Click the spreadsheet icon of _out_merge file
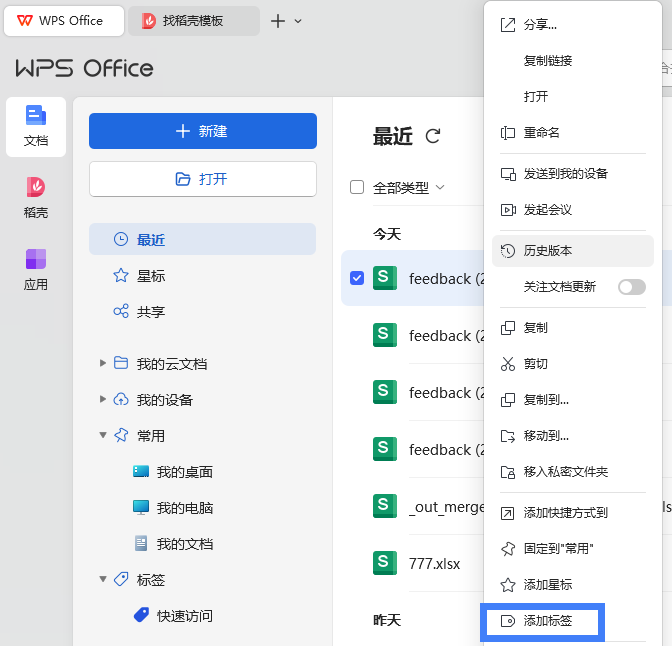Viewport: 672px width, 646px height. pos(384,506)
